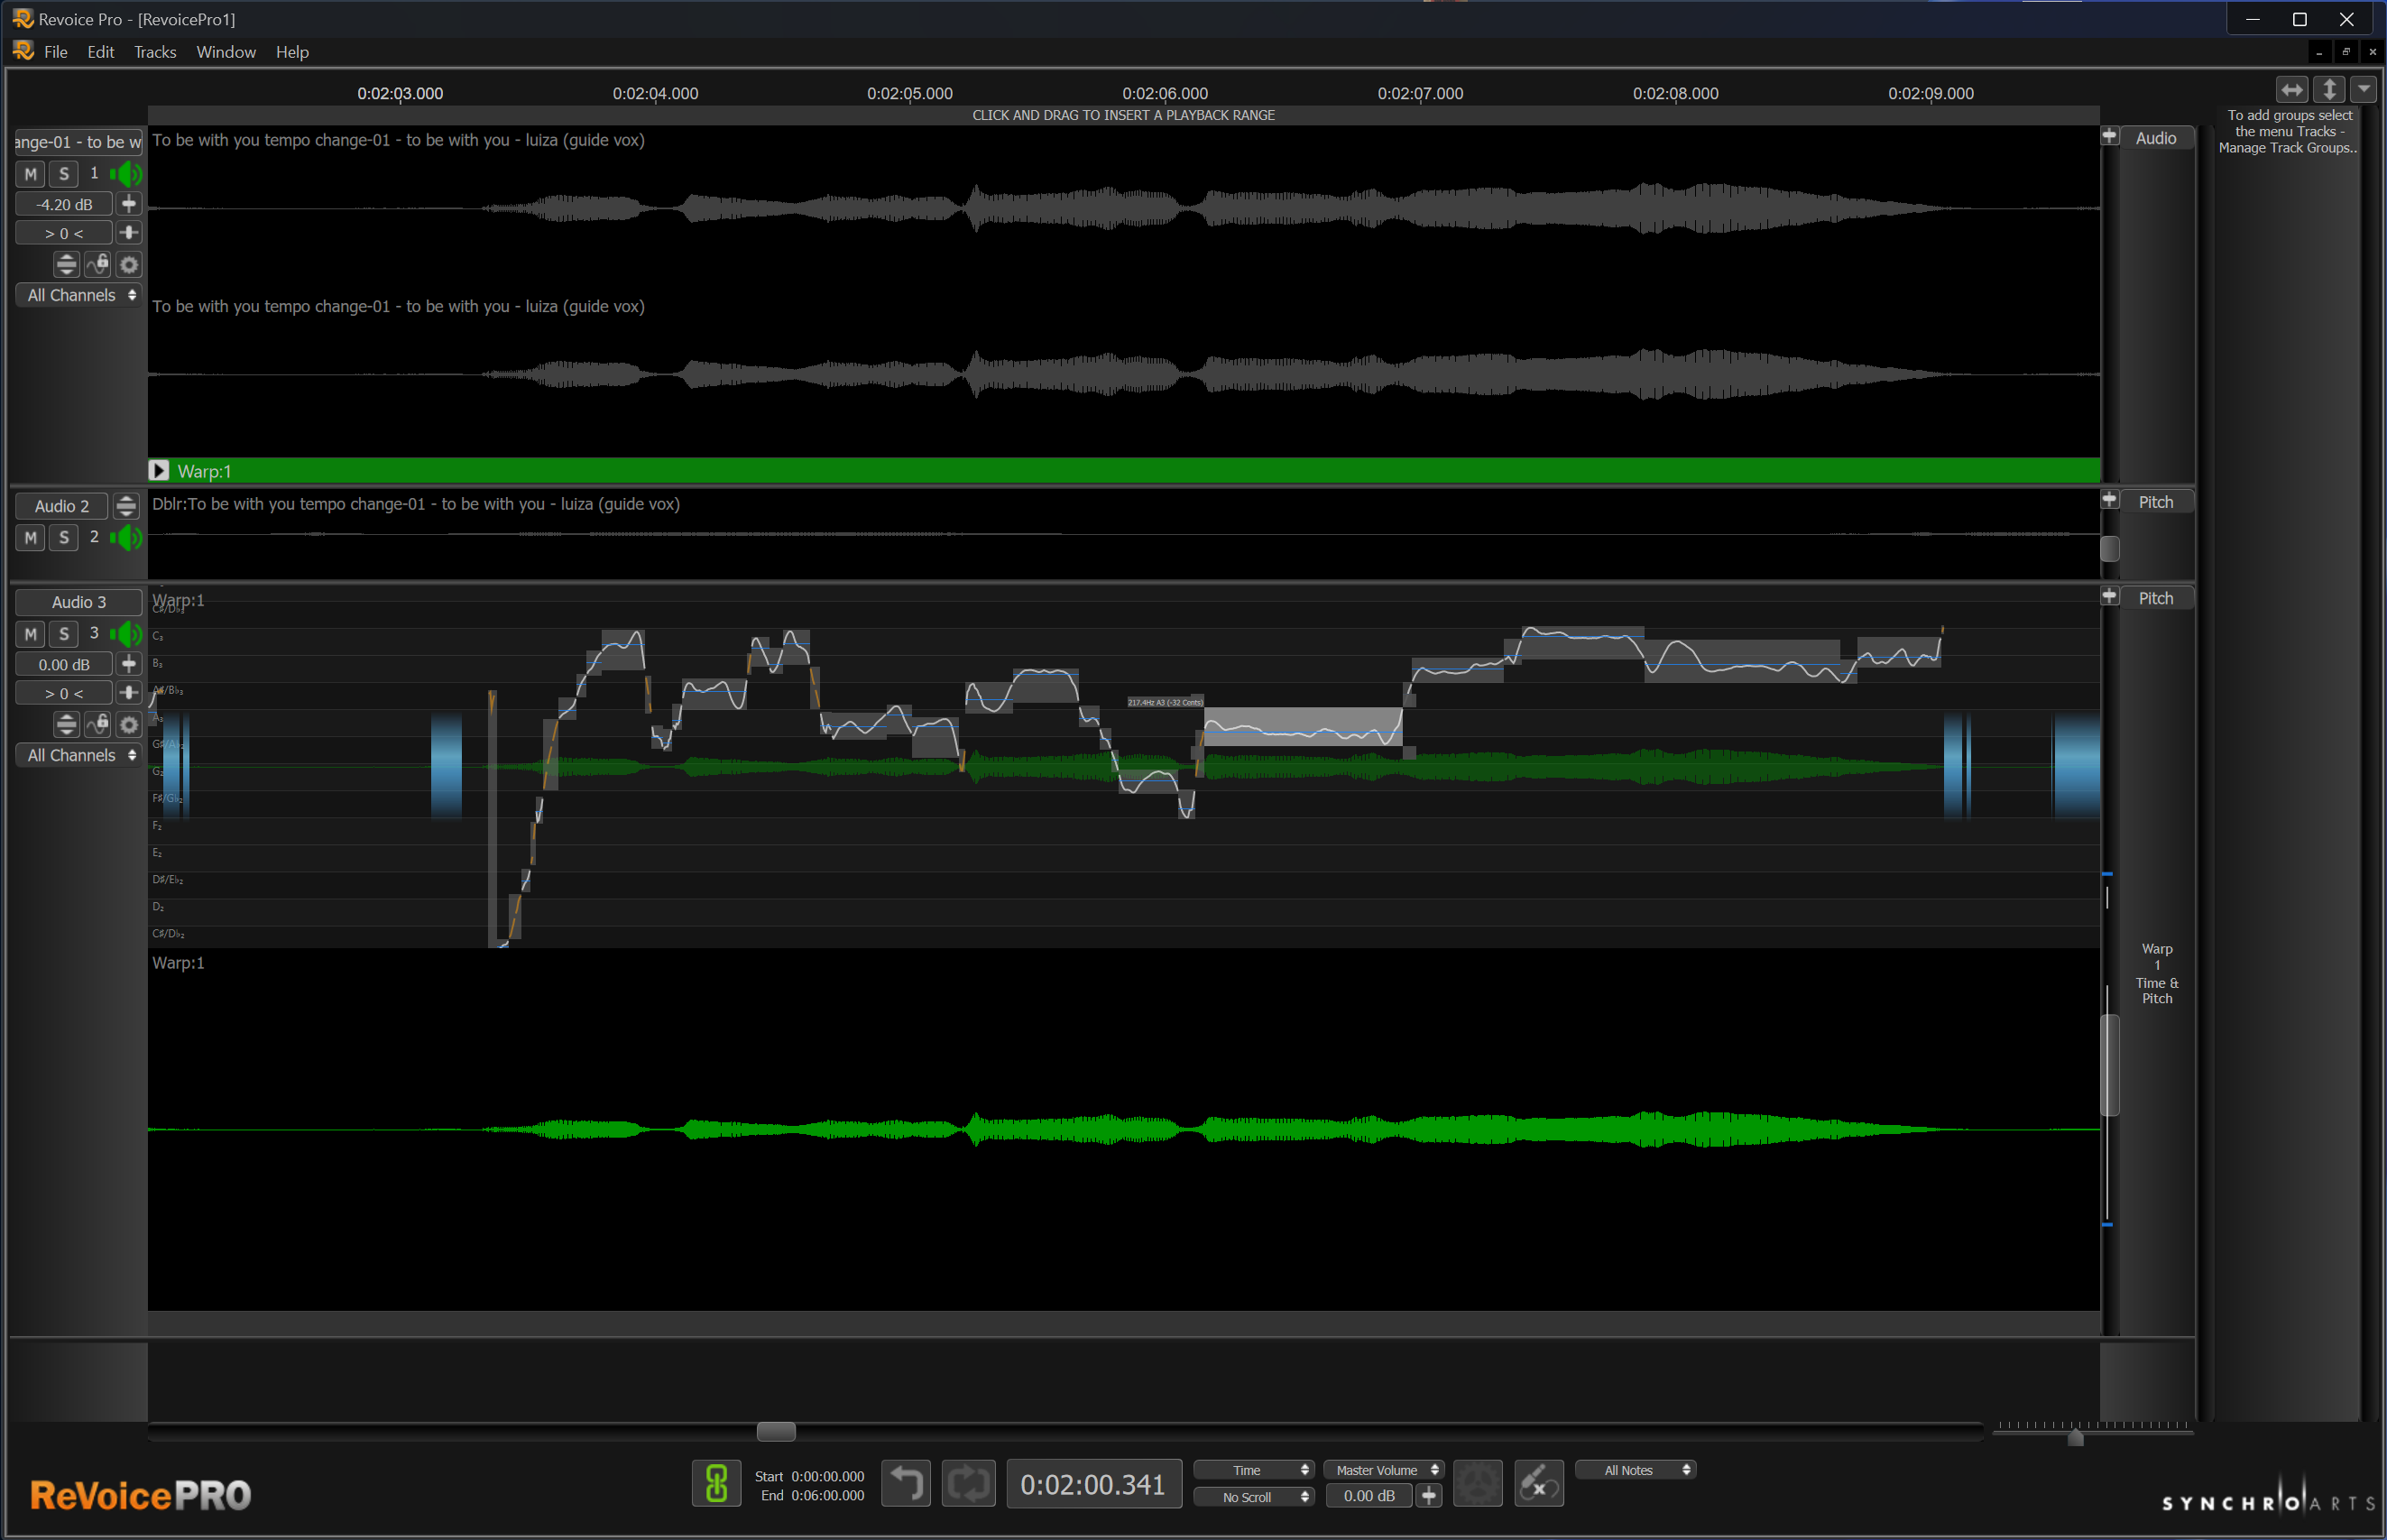The width and height of the screenshot is (2387, 1540).
Task: Open the top-right down-arrow view menu
Action: pyautogui.click(x=2364, y=90)
